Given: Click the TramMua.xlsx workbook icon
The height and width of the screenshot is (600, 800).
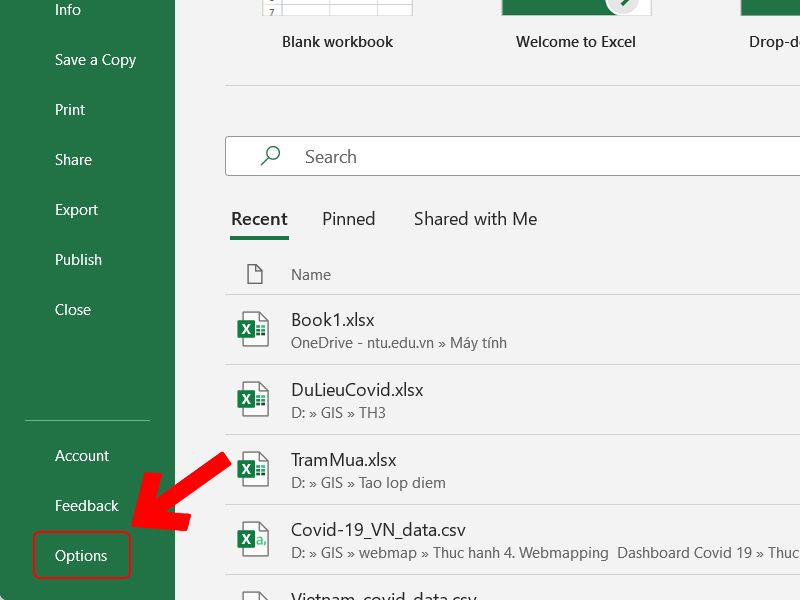Looking at the screenshot, I should point(253,468).
